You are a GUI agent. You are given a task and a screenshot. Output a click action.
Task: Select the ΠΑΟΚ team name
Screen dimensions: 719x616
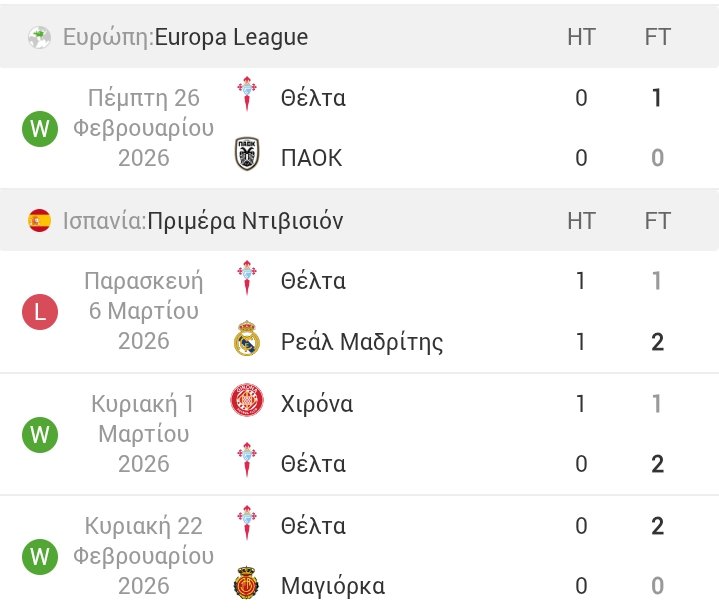(x=311, y=158)
